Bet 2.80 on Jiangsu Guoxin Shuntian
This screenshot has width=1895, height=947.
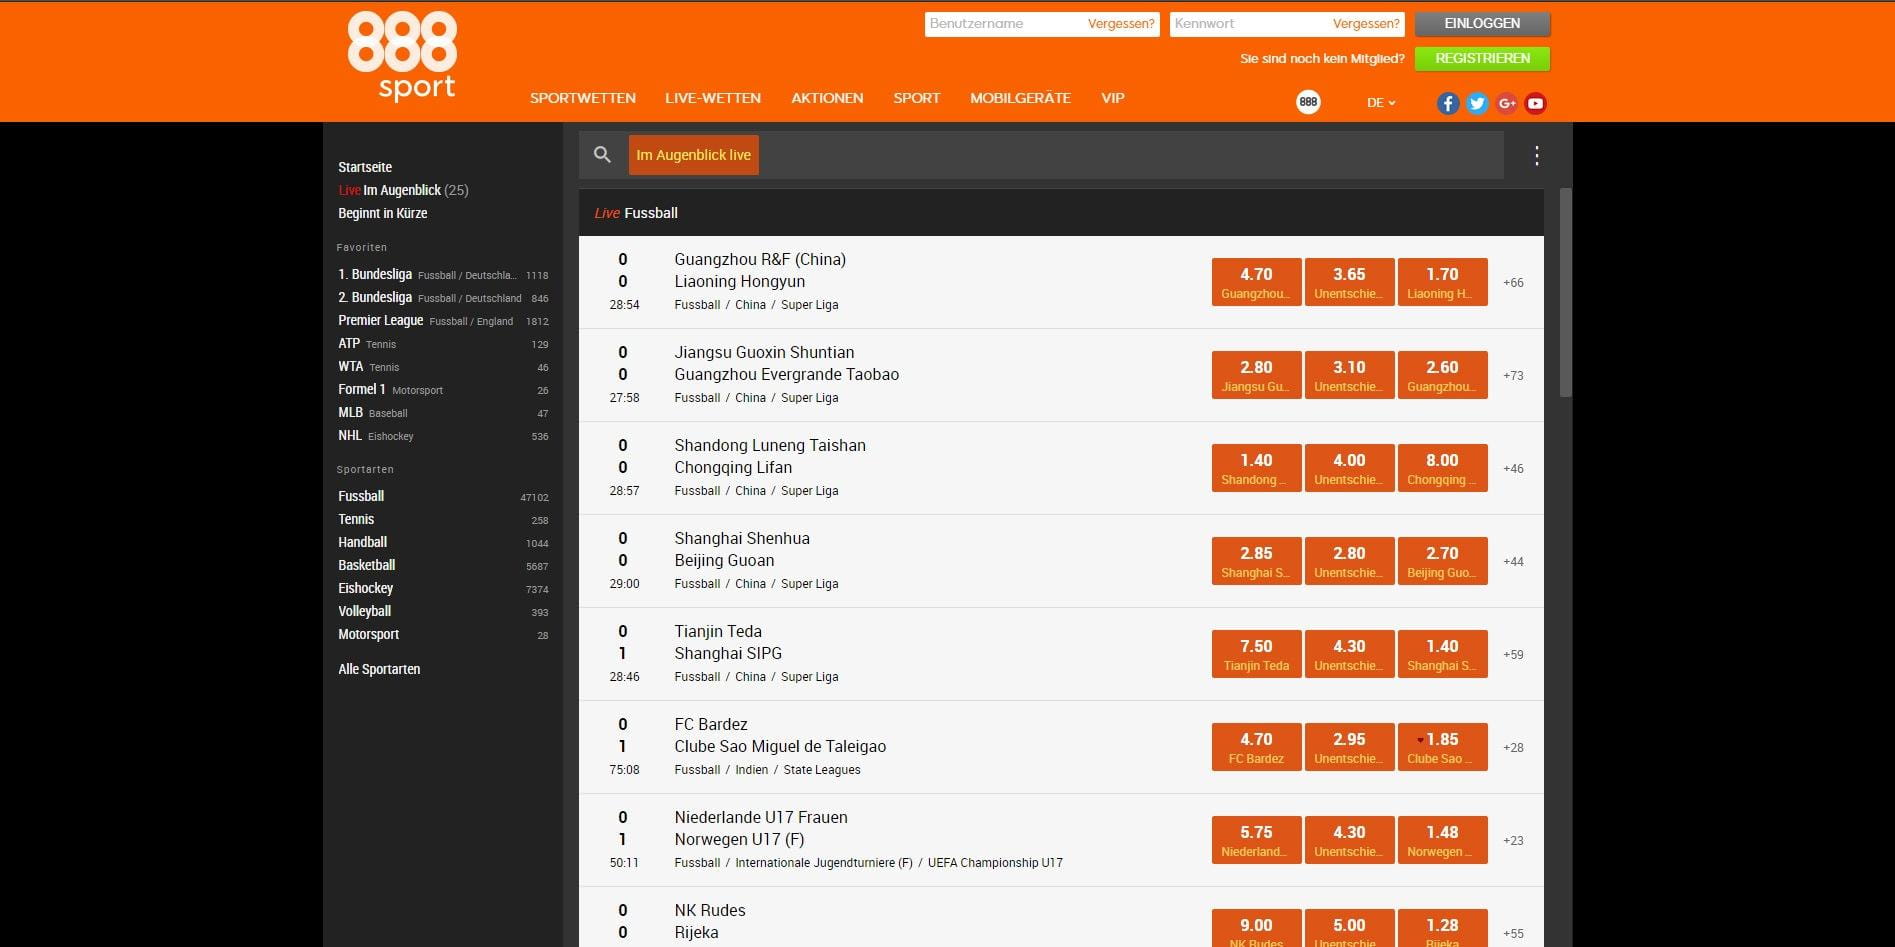[x=1256, y=375]
